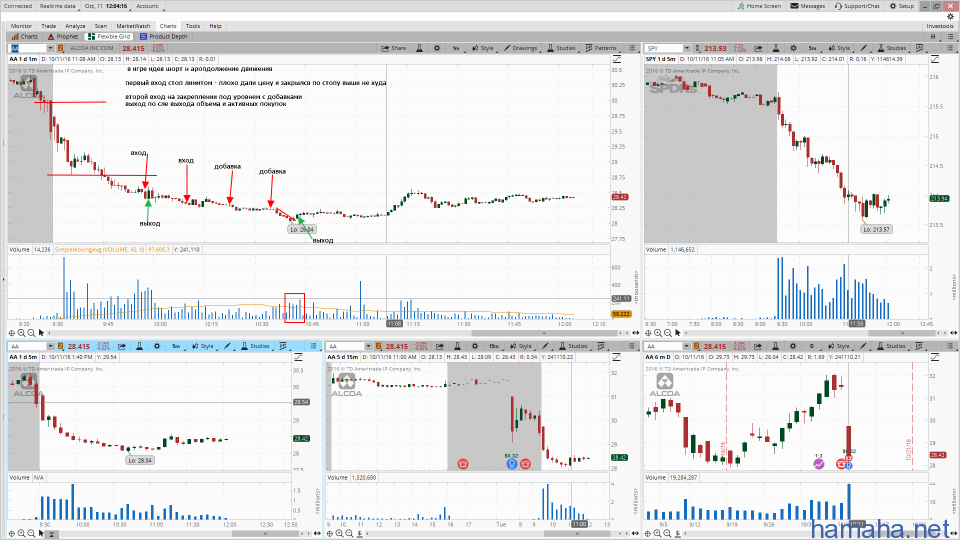This screenshot has height=540, width=960.
Task: Select the Flexible Grid sub-tab
Action: [109, 37]
